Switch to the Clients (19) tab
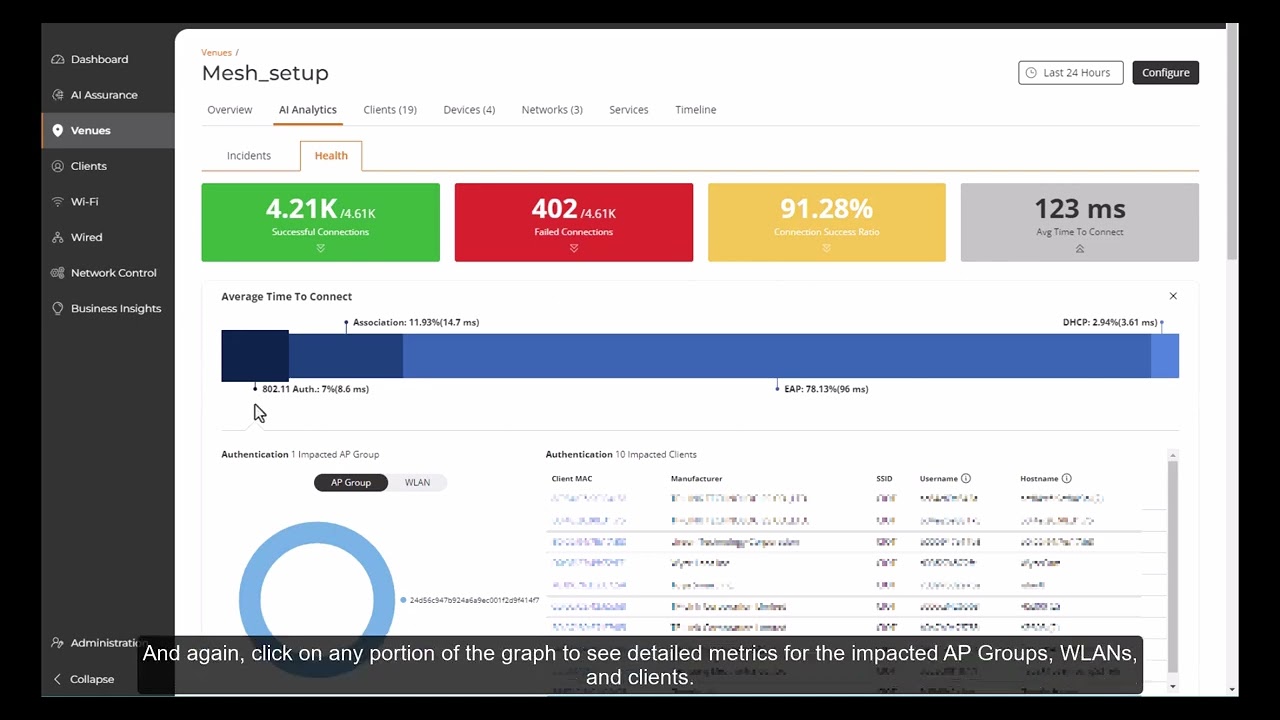The width and height of the screenshot is (1280, 720). pyautogui.click(x=390, y=110)
